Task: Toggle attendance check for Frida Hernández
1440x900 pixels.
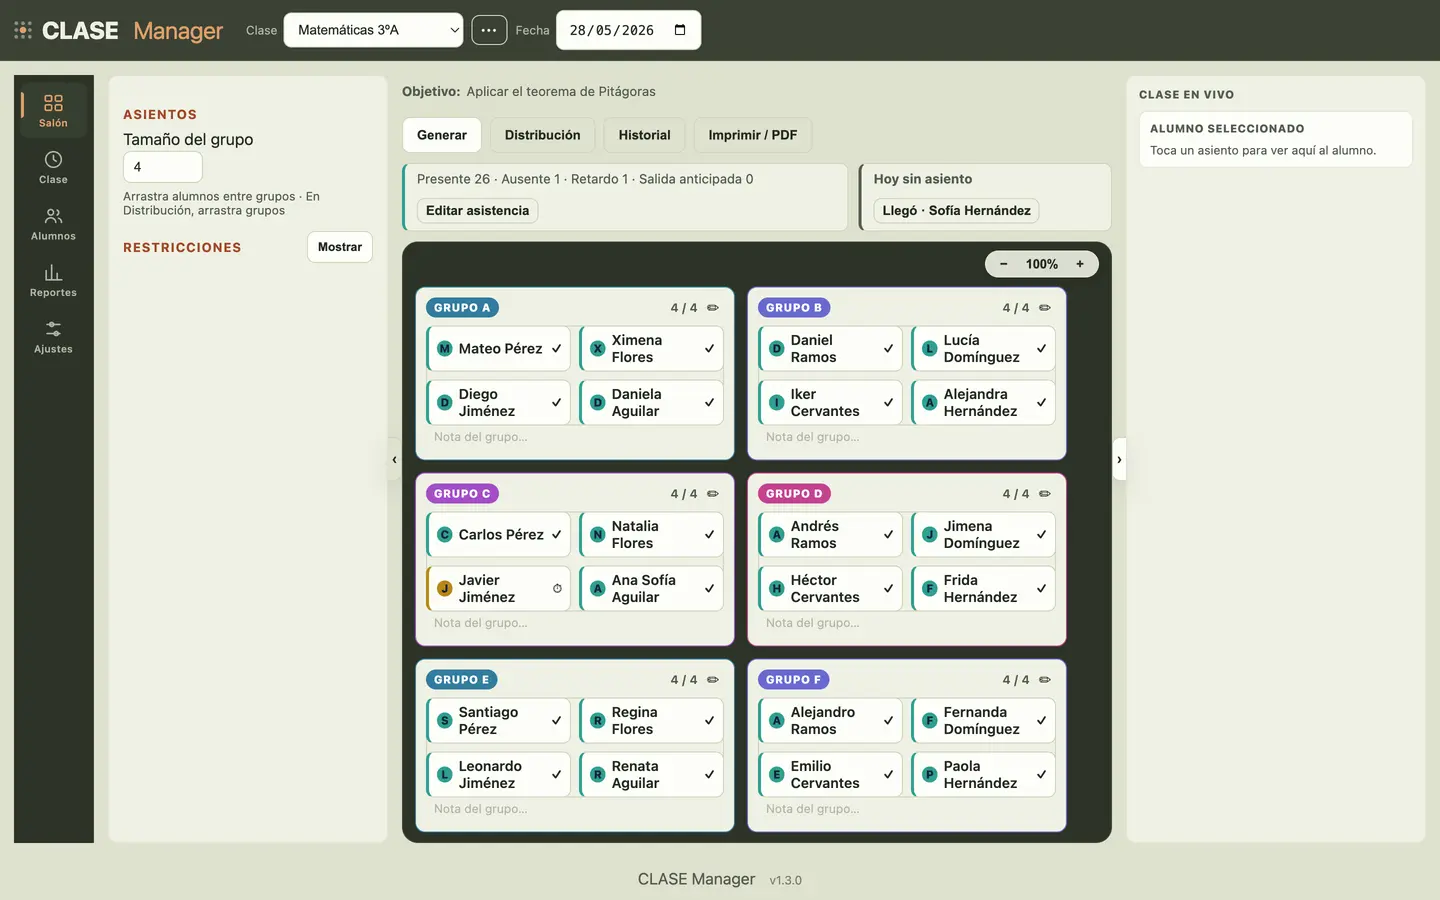Action: (x=1041, y=589)
